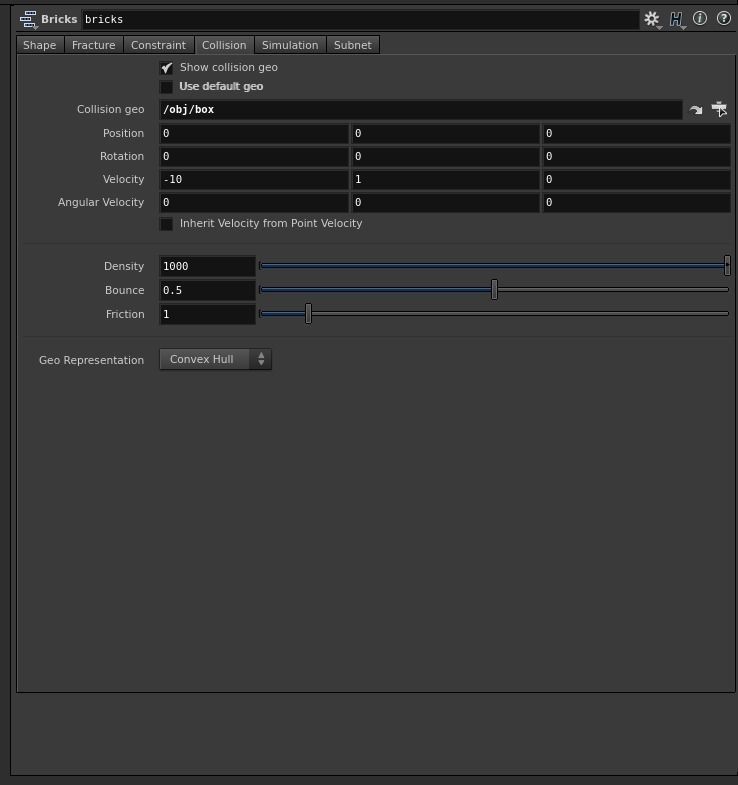The height and width of the screenshot is (785, 738).
Task: Jump to Collision geo operator arrow
Action: (x=695, y=110)
